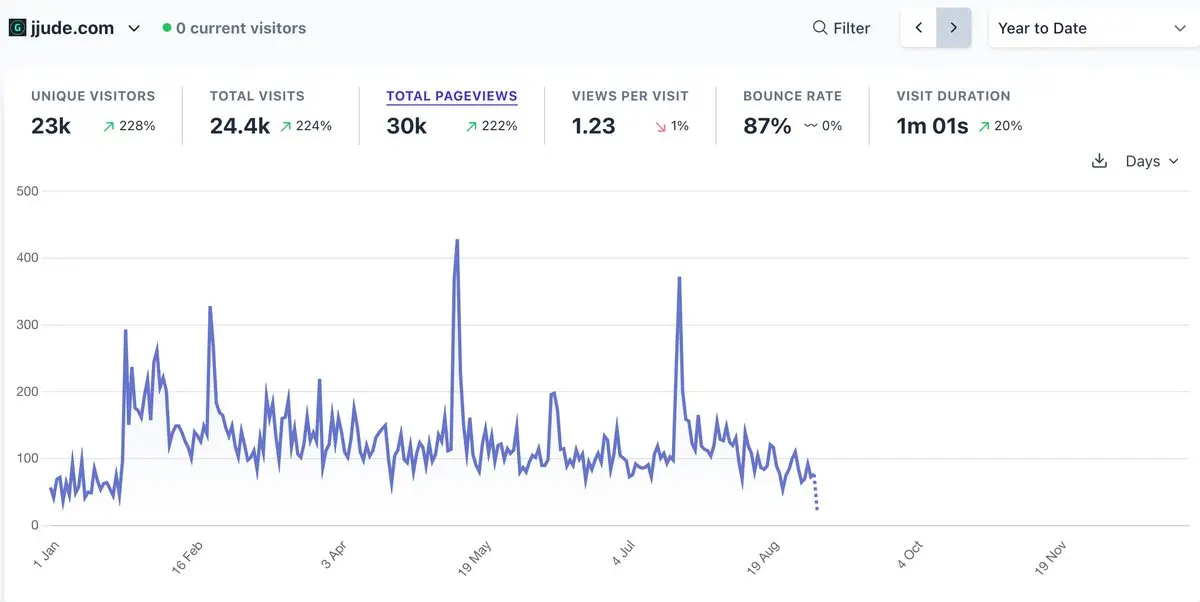Download the graph data export

[x=1099, y=161]
